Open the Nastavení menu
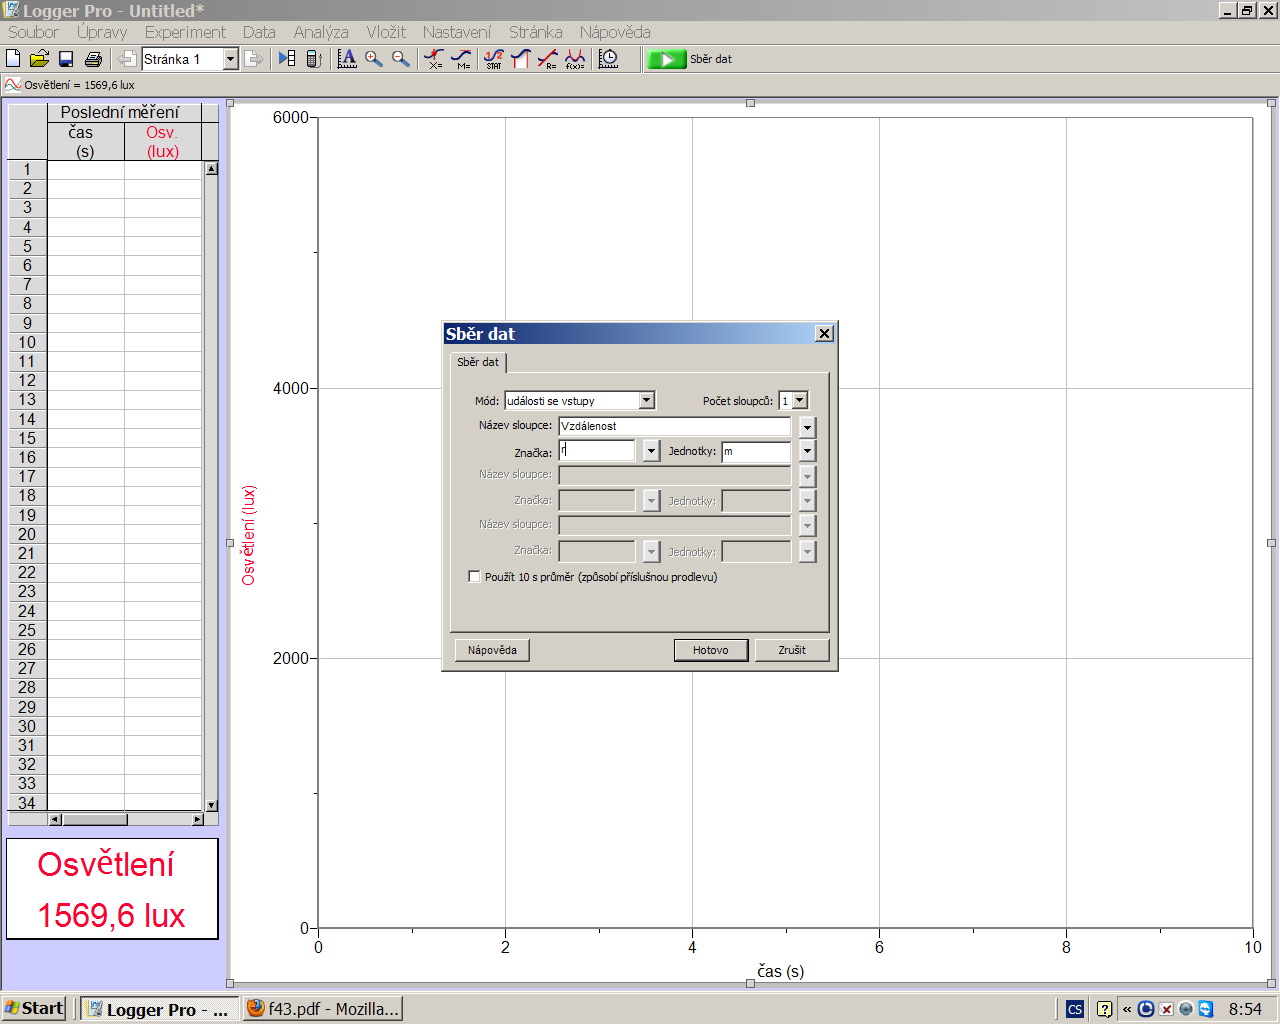1280x1024 pixels. [457, 32]
